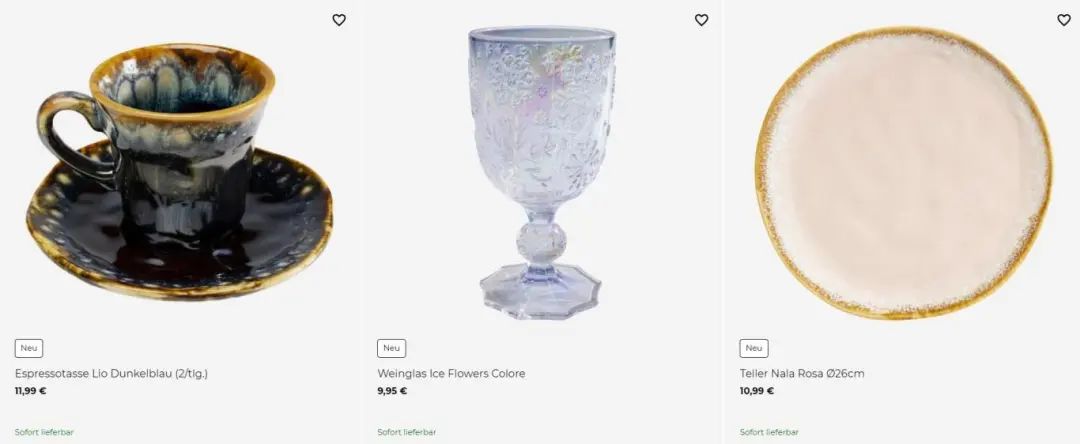Screen dimensions: 1080x444
Task: Follow the Teller Nala Rosa Ø26cm title link
Action: 802,374
